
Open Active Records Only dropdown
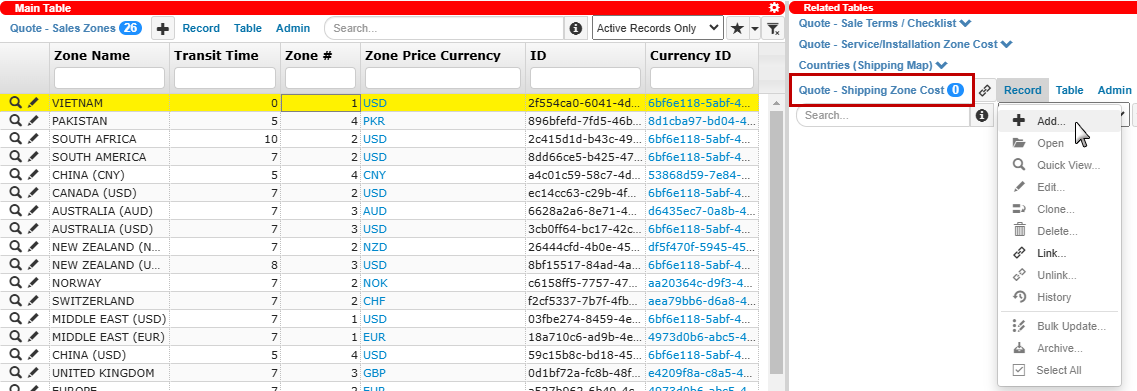point(658,28)
